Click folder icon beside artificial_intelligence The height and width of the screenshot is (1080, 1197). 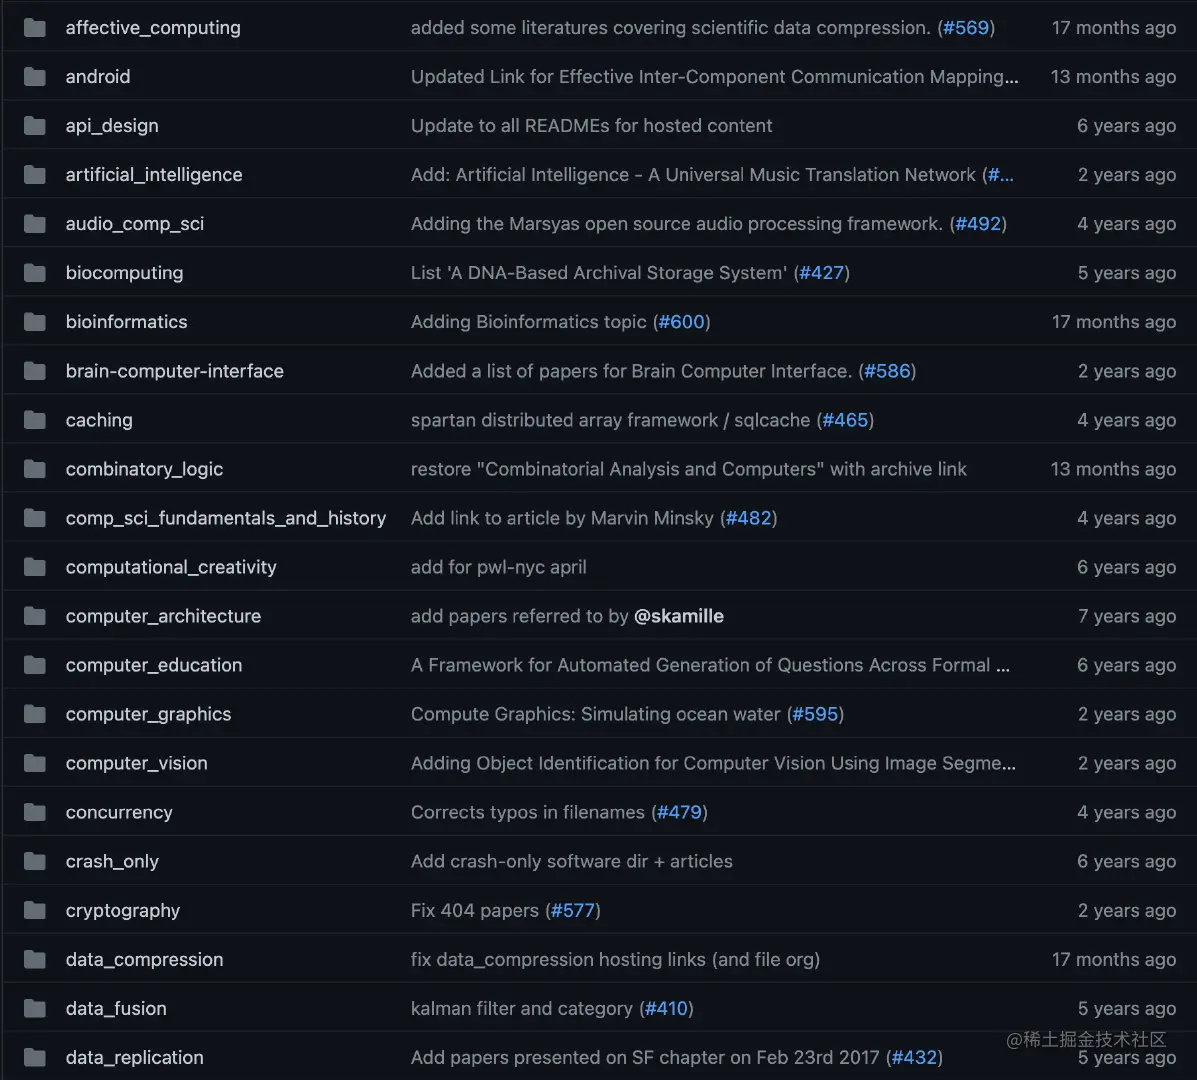pos(34,175)
